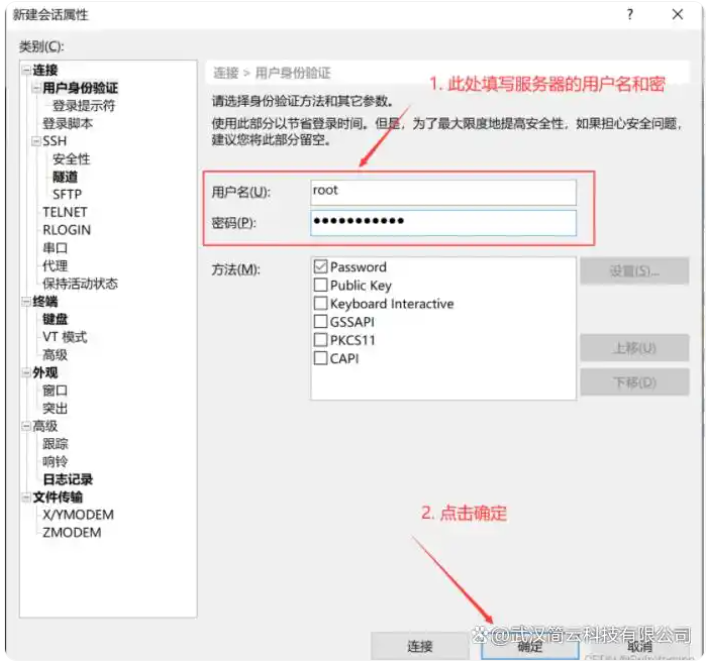Viewport: 714px width, 663px height.
Task: Tick the GSSAPI authentication checkbox
Action: tap(321, 322)
